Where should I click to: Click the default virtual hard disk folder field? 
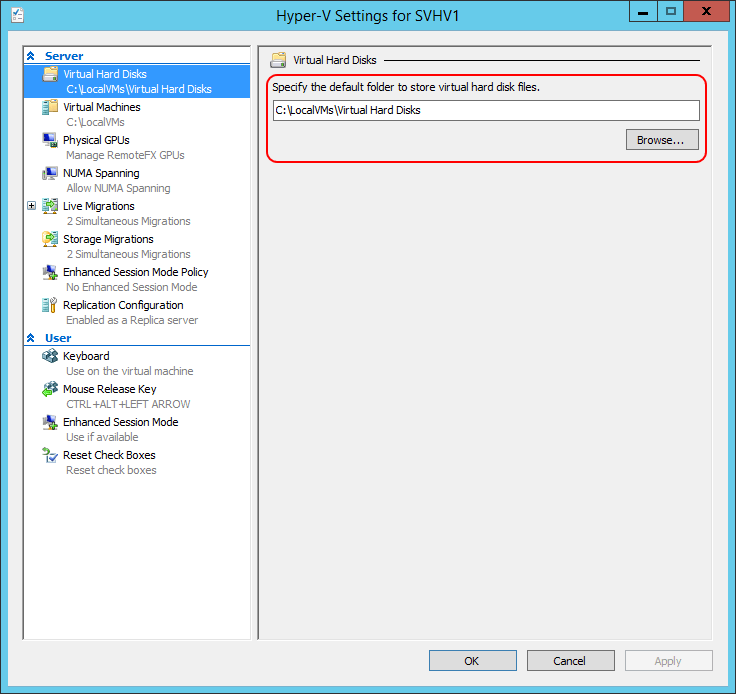tap(486, 110)
